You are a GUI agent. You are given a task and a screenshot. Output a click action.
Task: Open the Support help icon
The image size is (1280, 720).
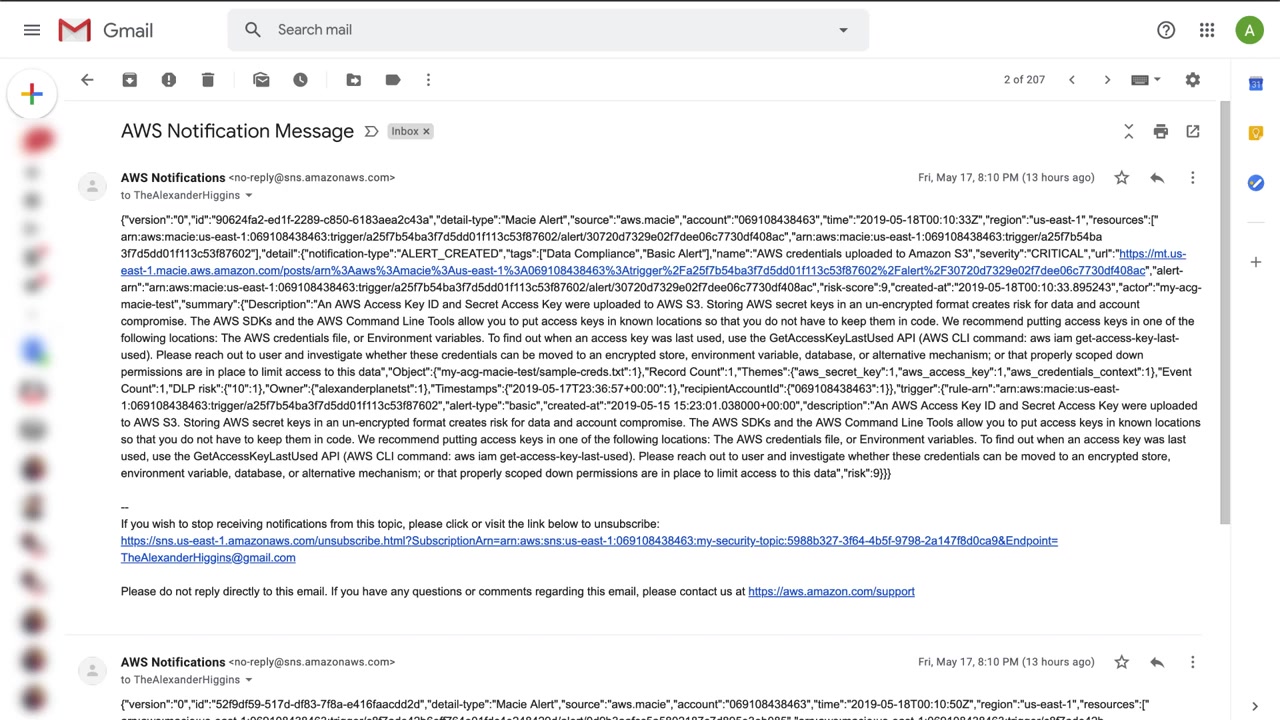click(1166, 30)
